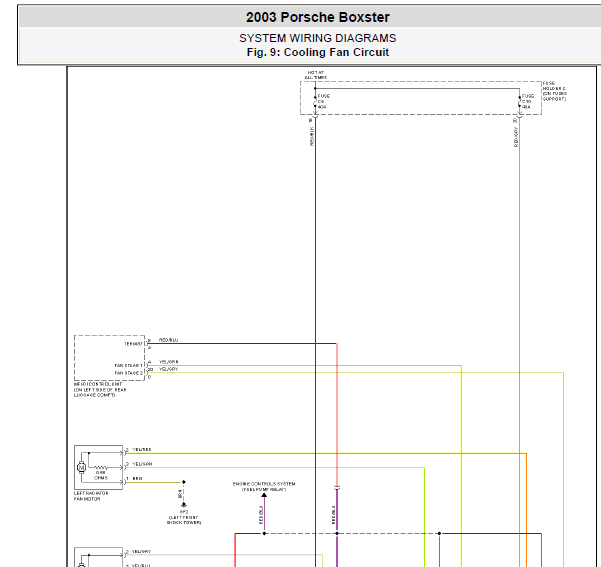Click the FAN STAGE 2 pin label
The height and width of the screenshot is (567, 601).
pos(128,373)
